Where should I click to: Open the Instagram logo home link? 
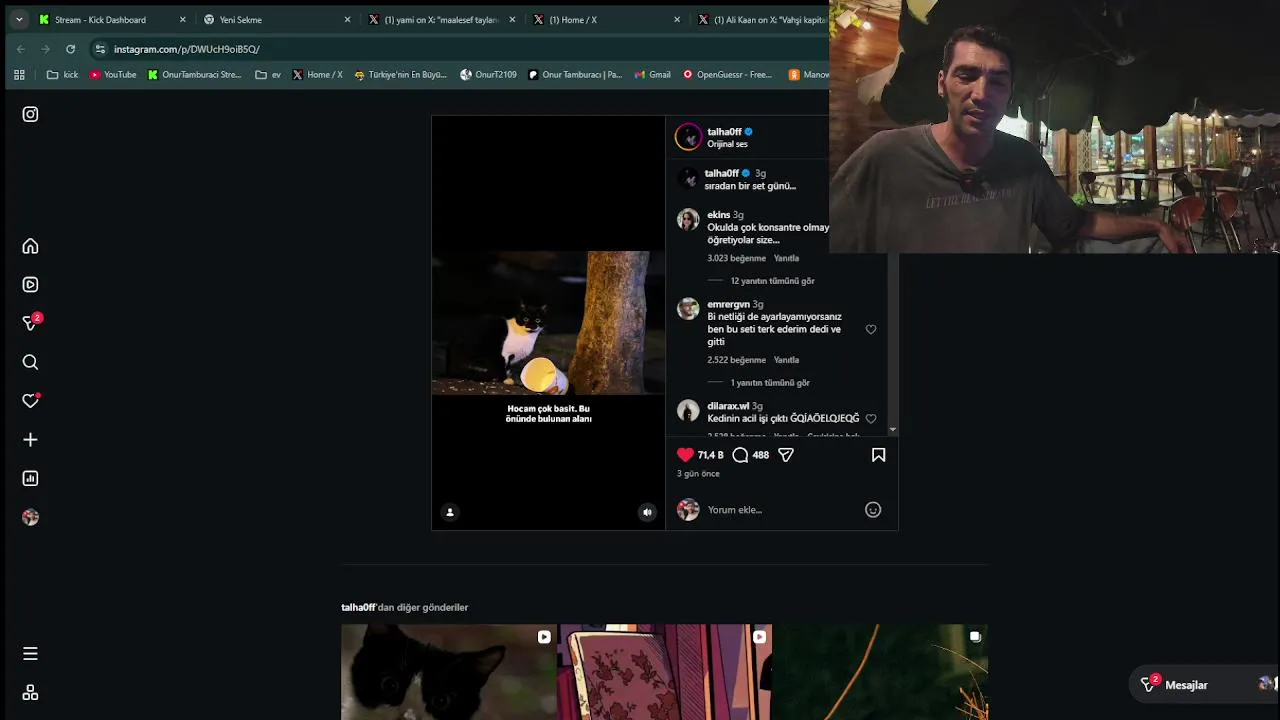pos(30,114)
